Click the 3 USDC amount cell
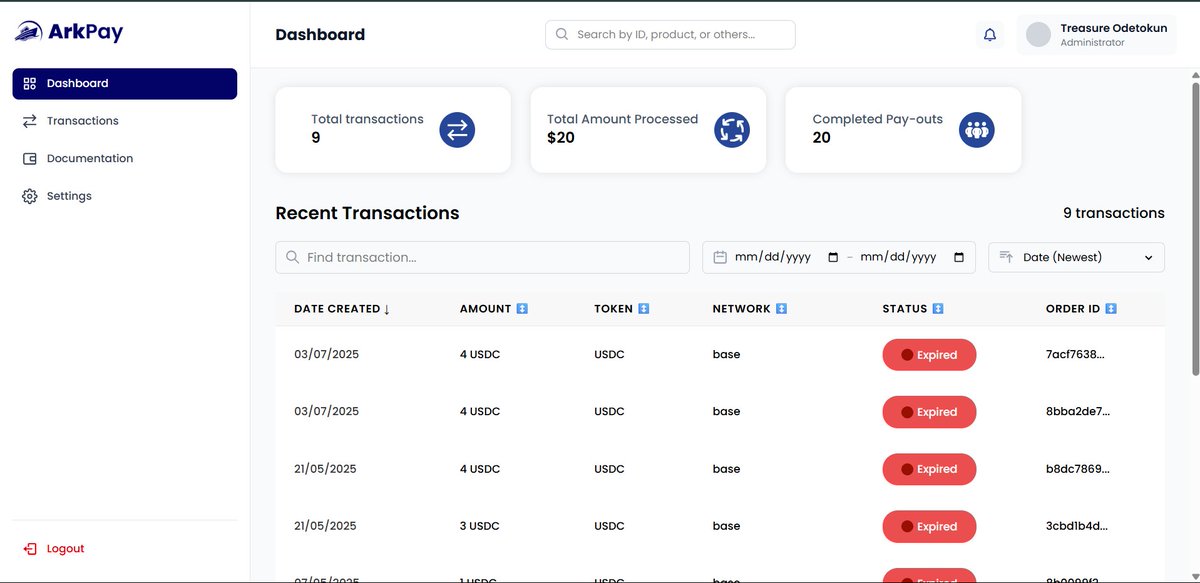 tap(480, 526)
